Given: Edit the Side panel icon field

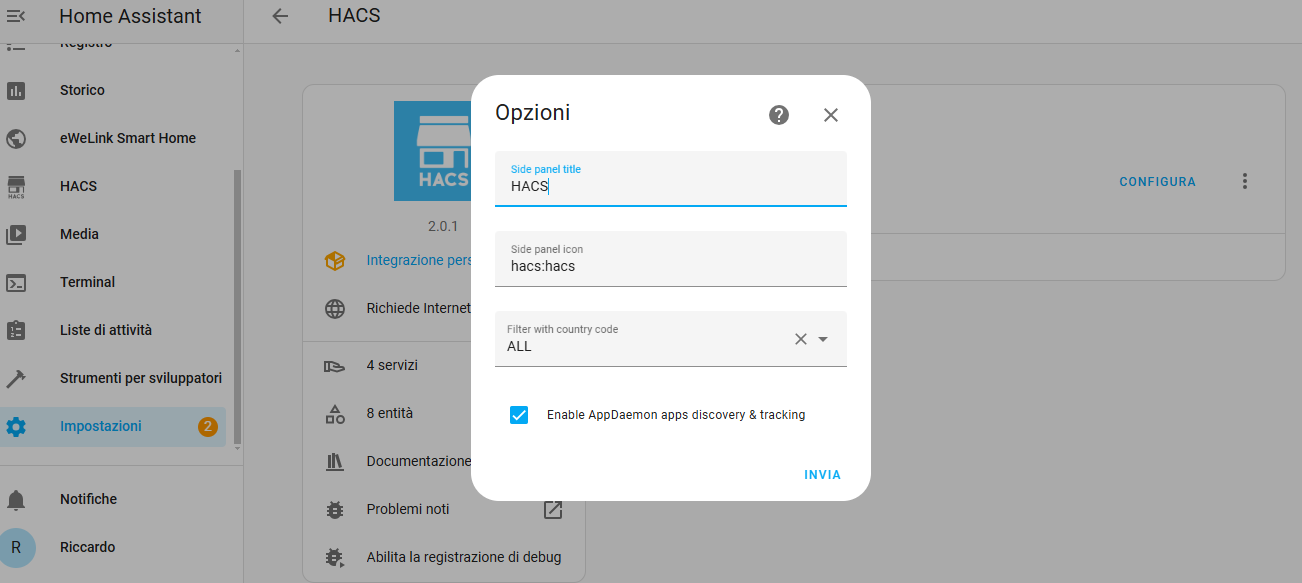Looking at the screenshot, I should click(x=670, y=266).
